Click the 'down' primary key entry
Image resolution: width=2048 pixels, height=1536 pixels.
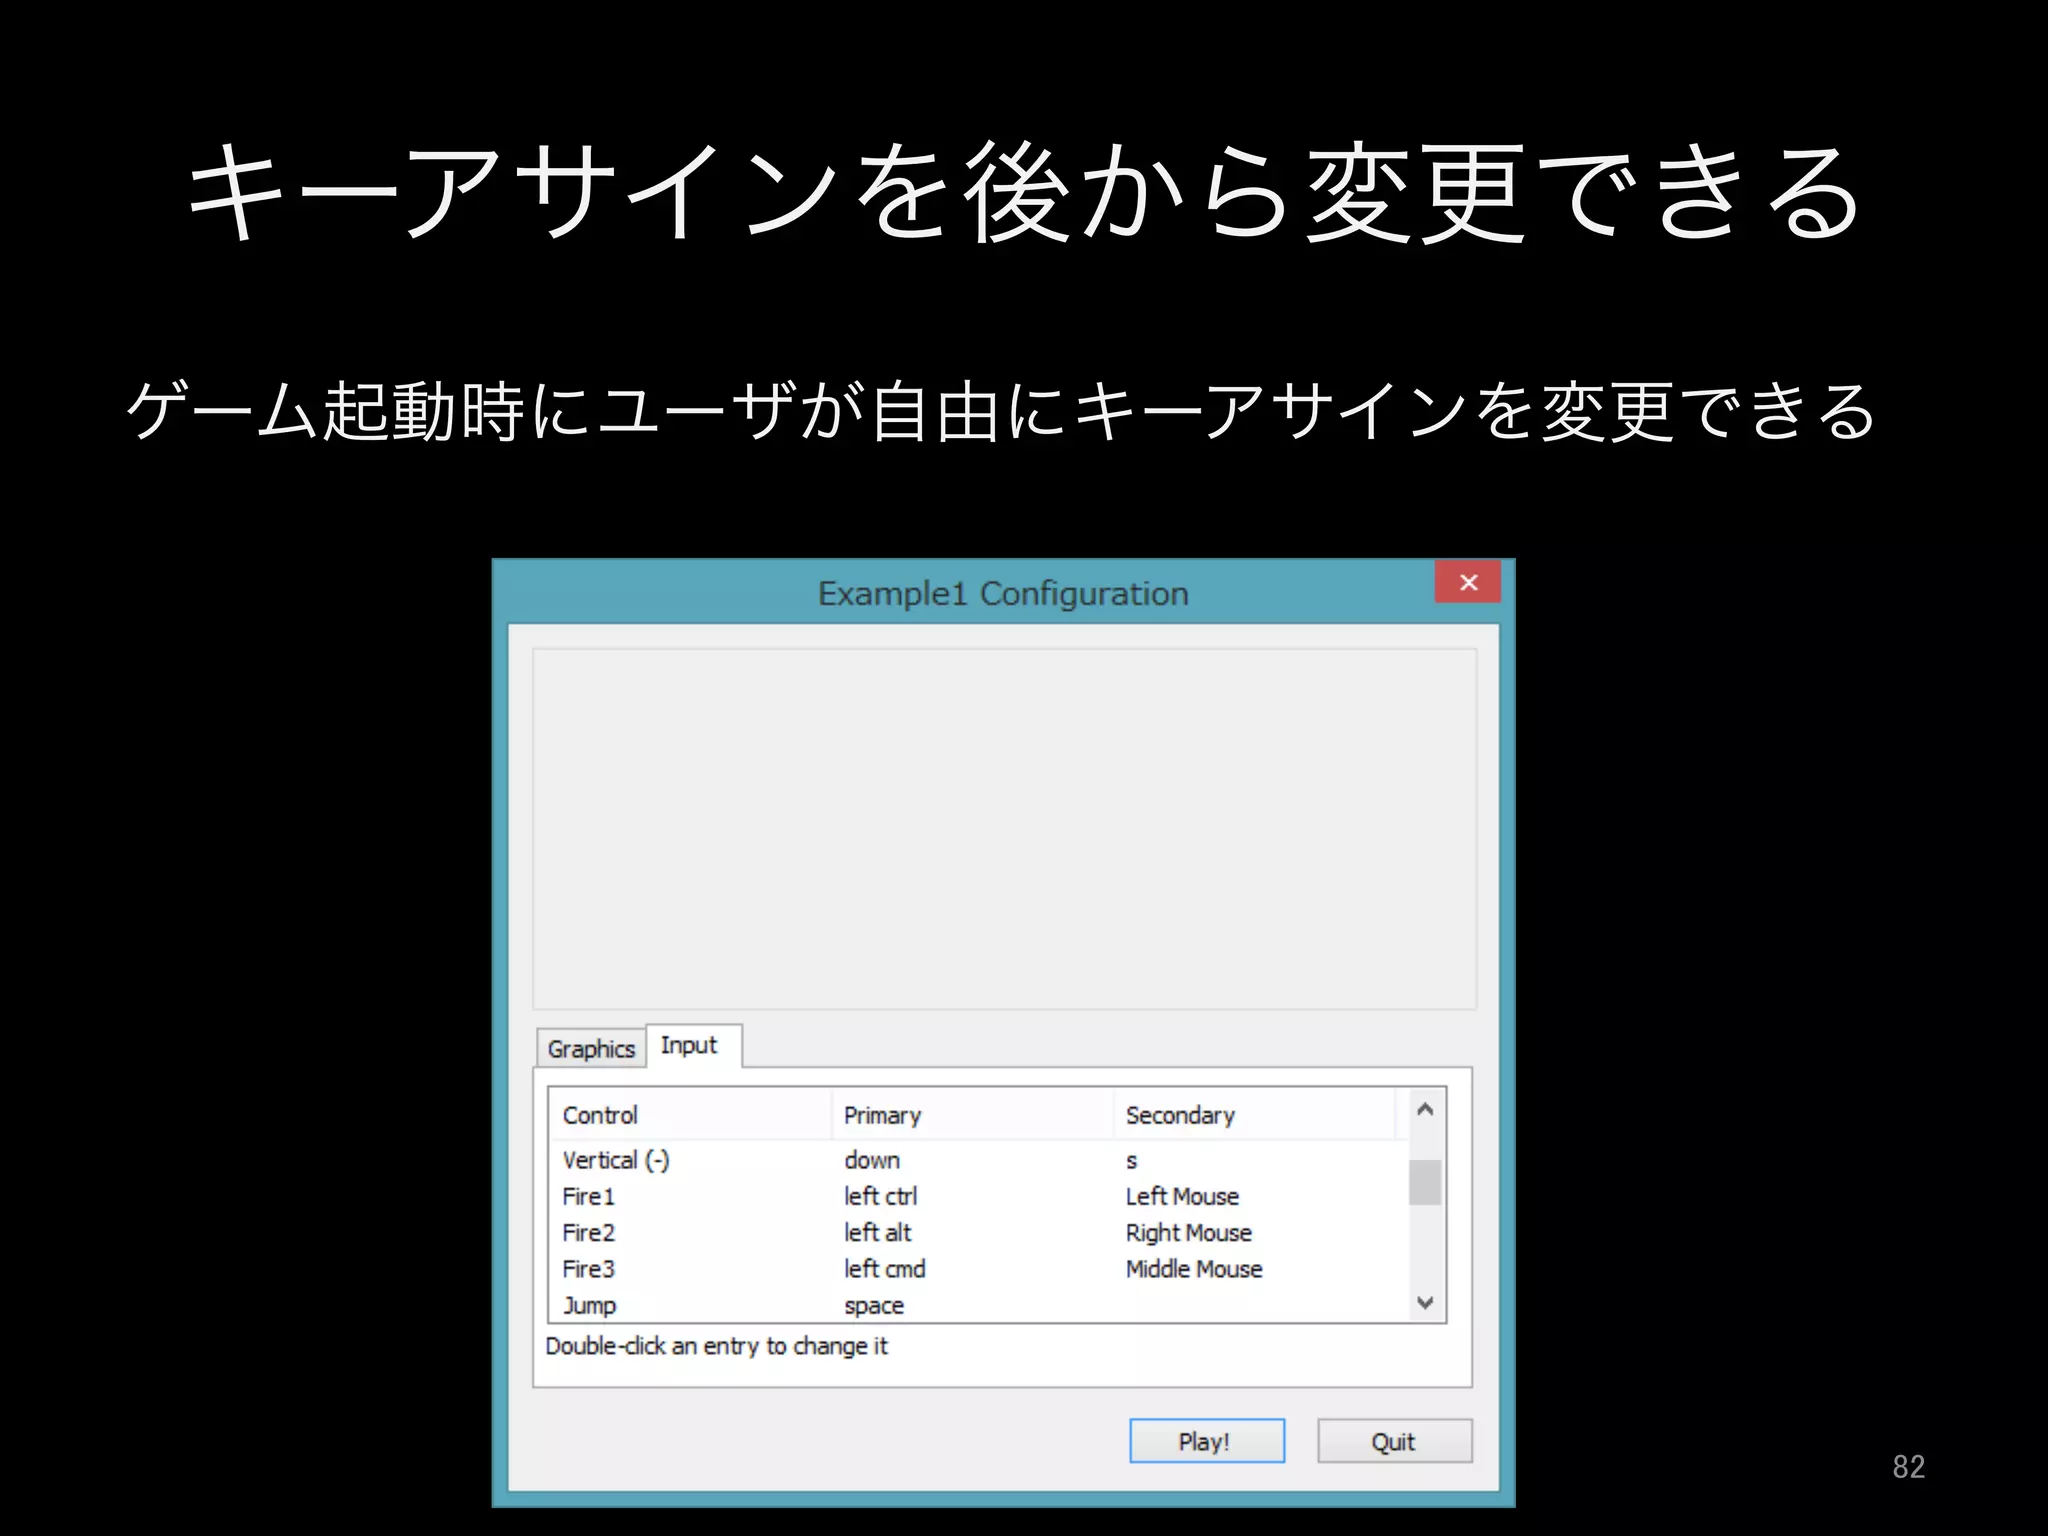coord(872,1160)
